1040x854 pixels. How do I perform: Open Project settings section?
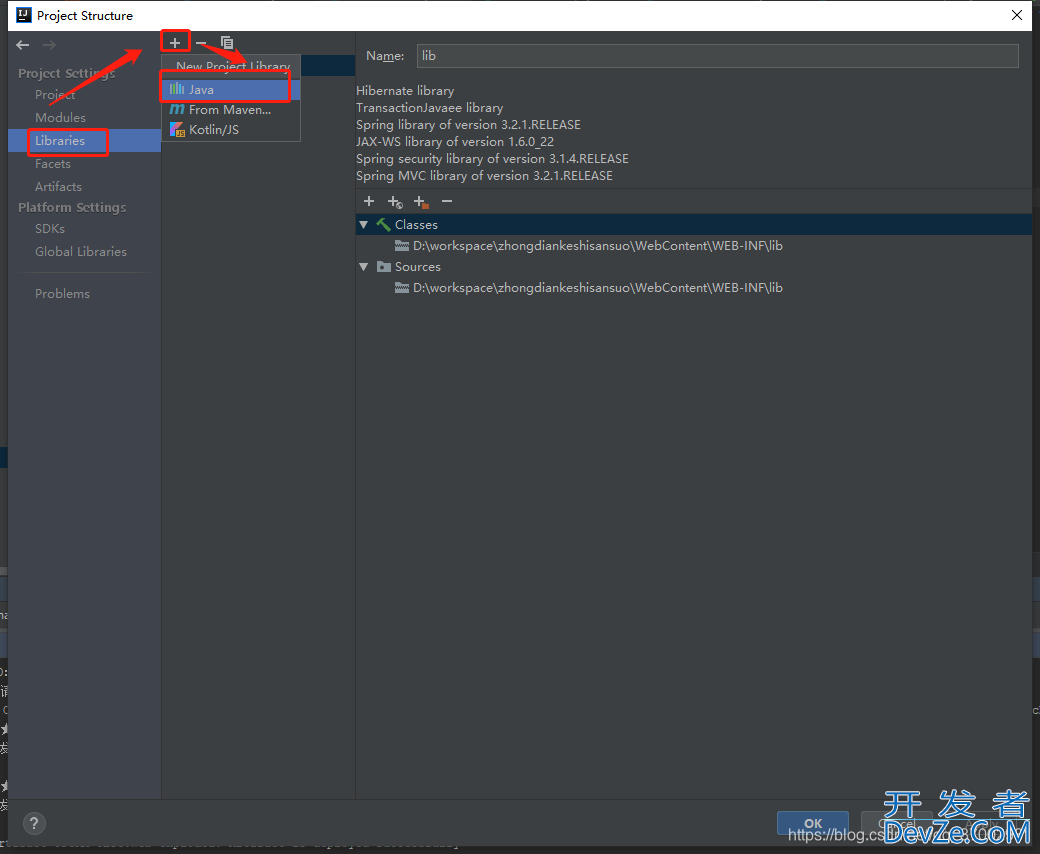click(x=55, y=95)
